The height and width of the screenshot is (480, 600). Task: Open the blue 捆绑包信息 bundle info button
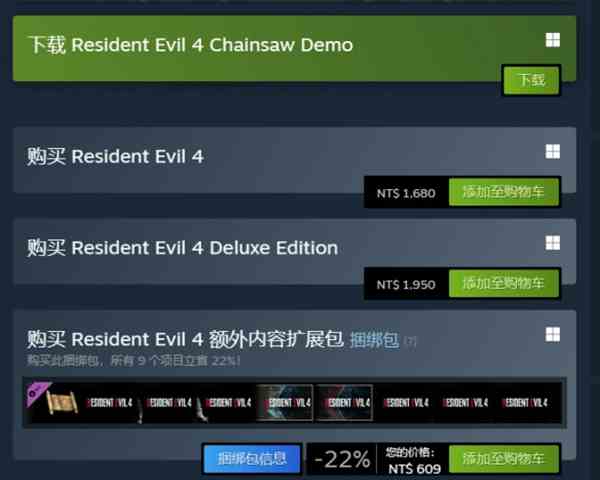tap(252, 458)
